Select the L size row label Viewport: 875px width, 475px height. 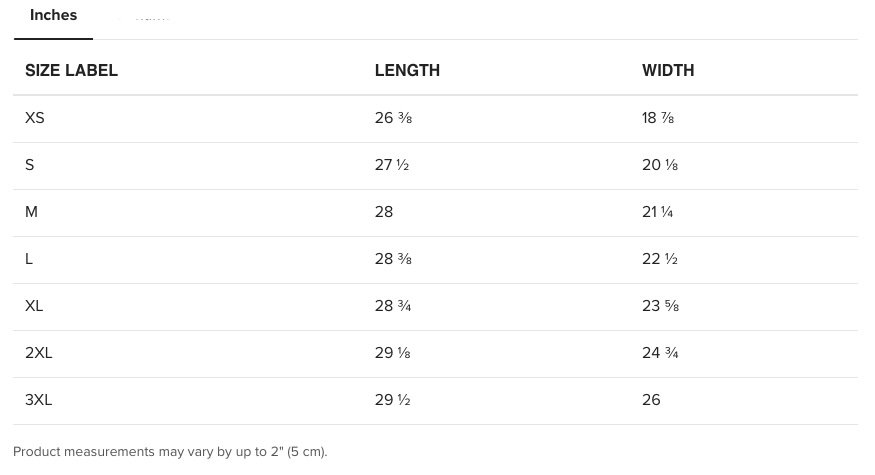[29, 258]
